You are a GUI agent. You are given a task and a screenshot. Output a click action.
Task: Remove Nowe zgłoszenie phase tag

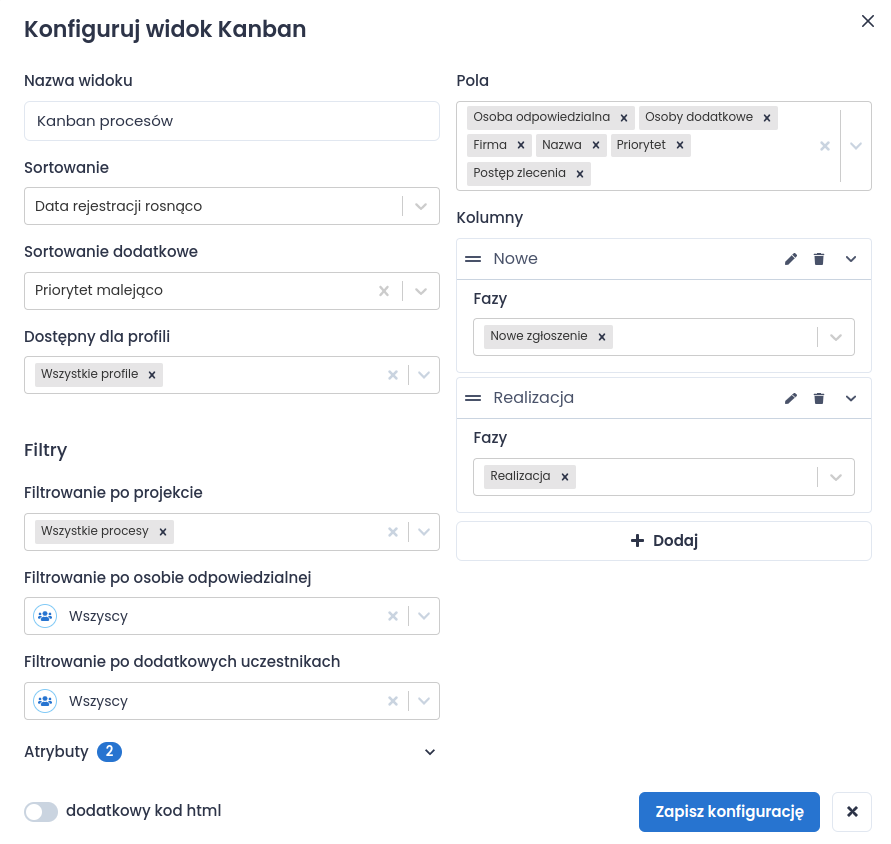tap(602, 337)
